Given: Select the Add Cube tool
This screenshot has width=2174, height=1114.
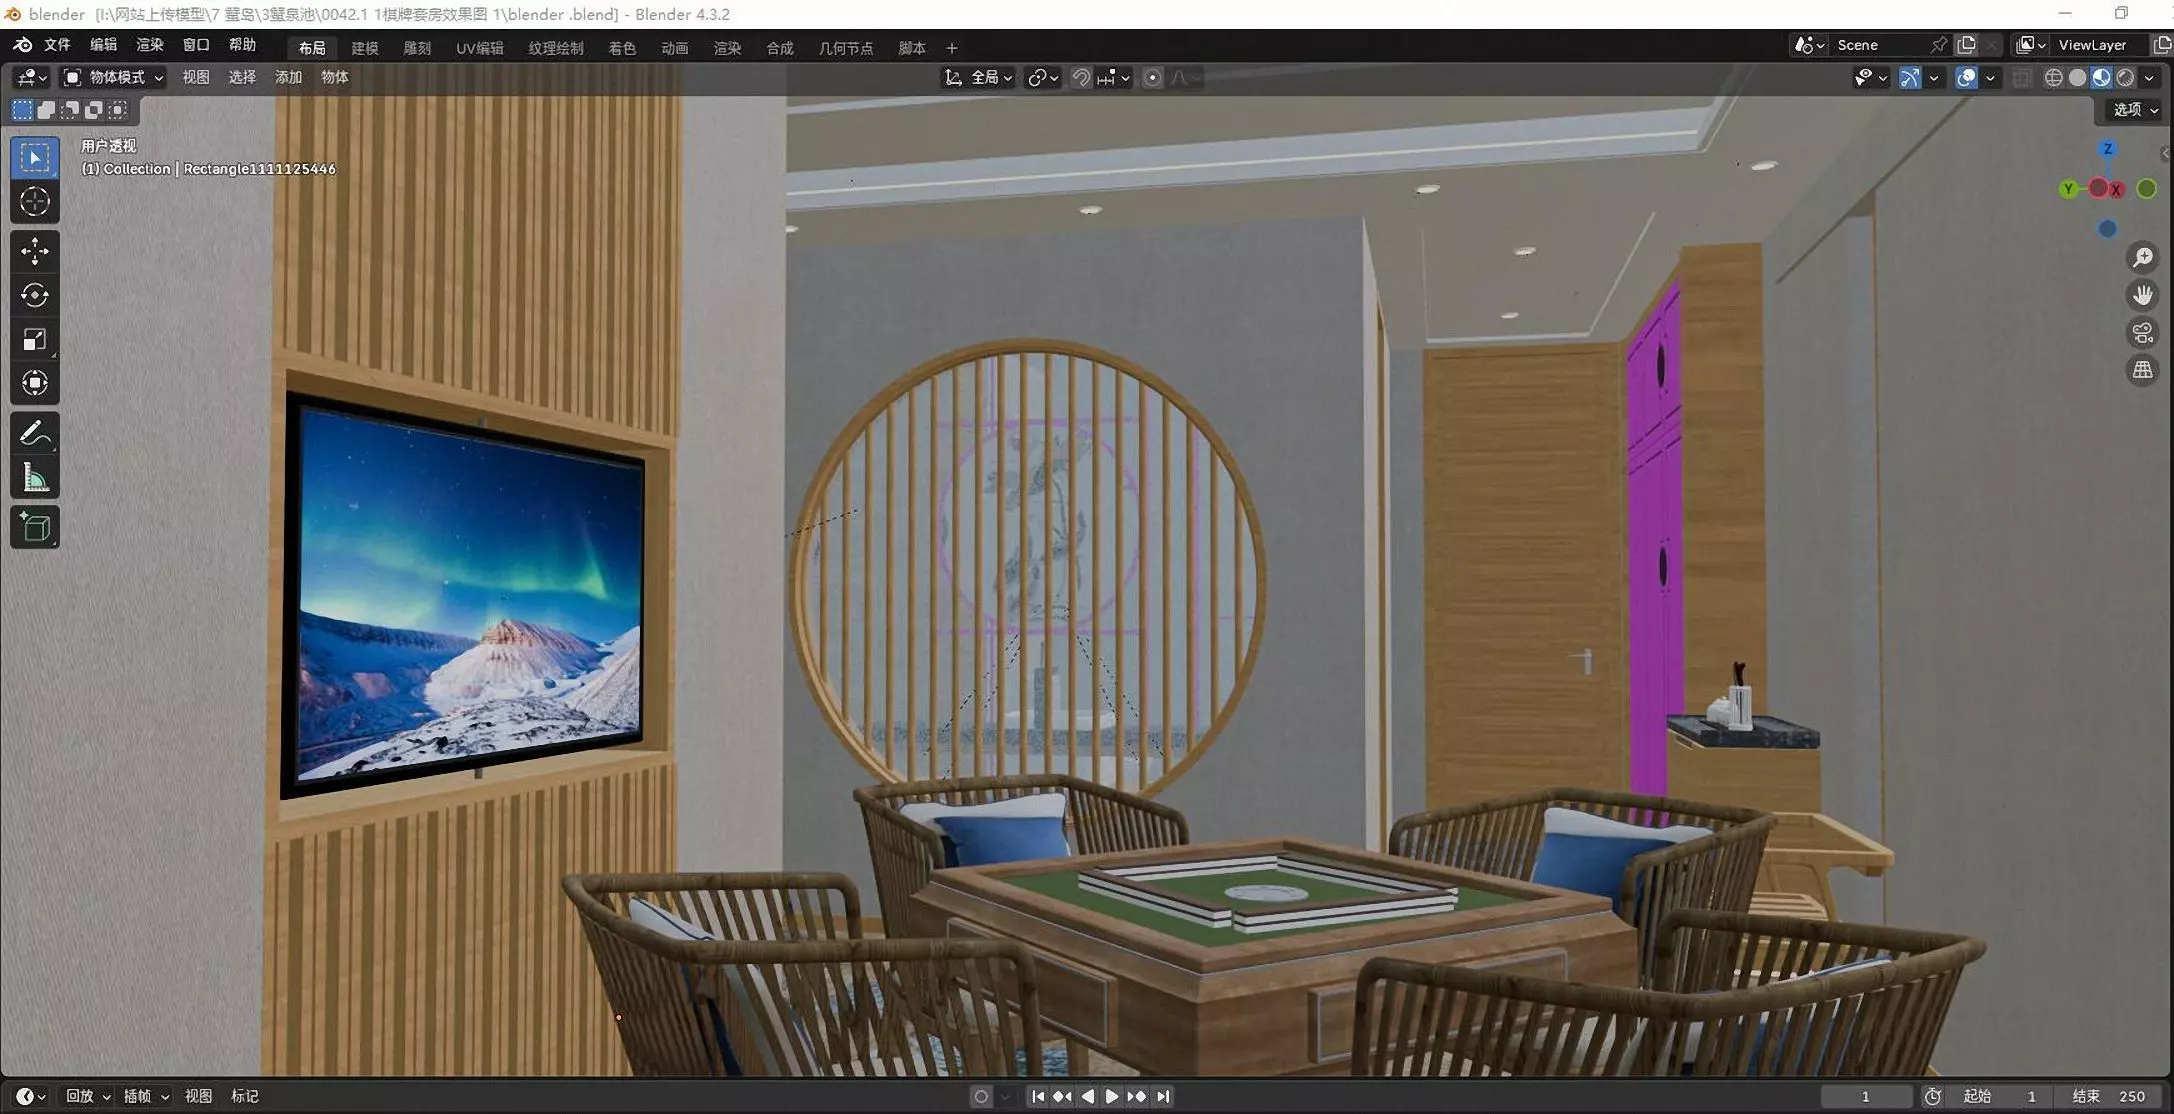Looking at the screenshot, I should 35,527.
